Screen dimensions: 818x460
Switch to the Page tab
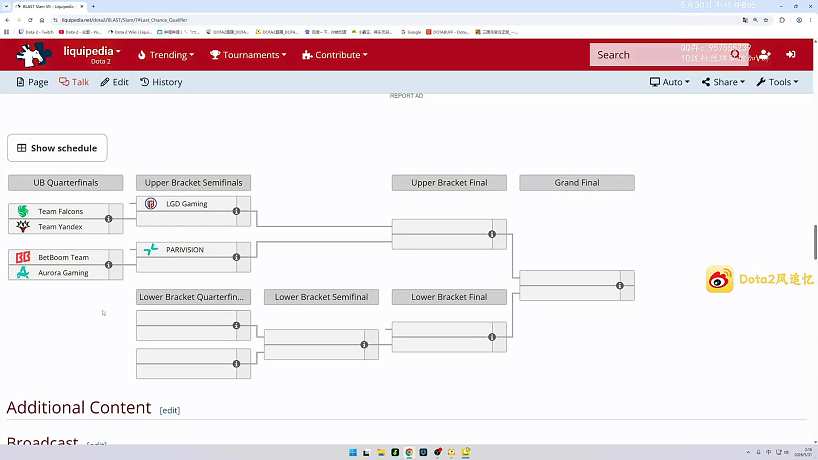32,82
